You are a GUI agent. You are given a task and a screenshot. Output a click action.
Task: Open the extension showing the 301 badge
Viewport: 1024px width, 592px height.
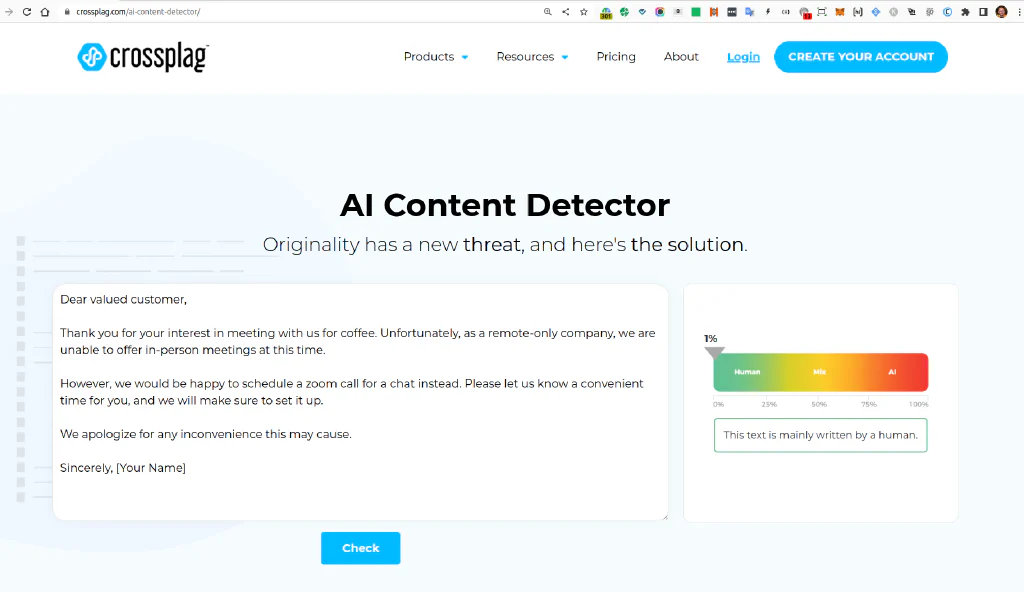pos(606,12)
